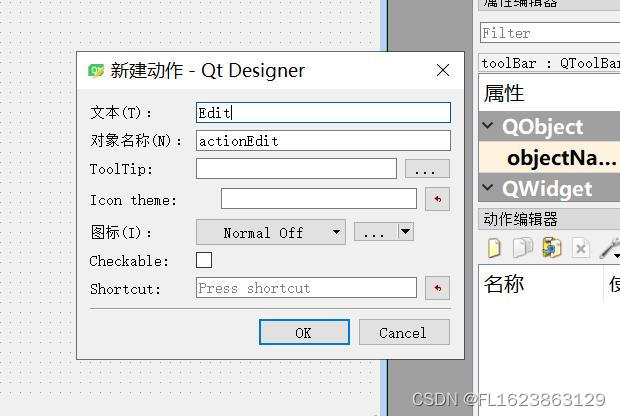This screenshot has width=620, height=416.
Task: Click the Press shortcut field
Action: (x=306, y=288)
